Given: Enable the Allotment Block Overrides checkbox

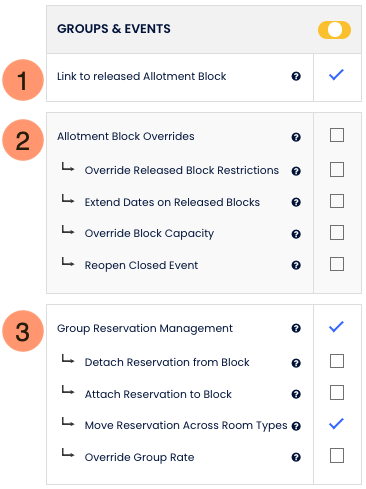Looking at the screenshot, I should (x=337, y=135).
